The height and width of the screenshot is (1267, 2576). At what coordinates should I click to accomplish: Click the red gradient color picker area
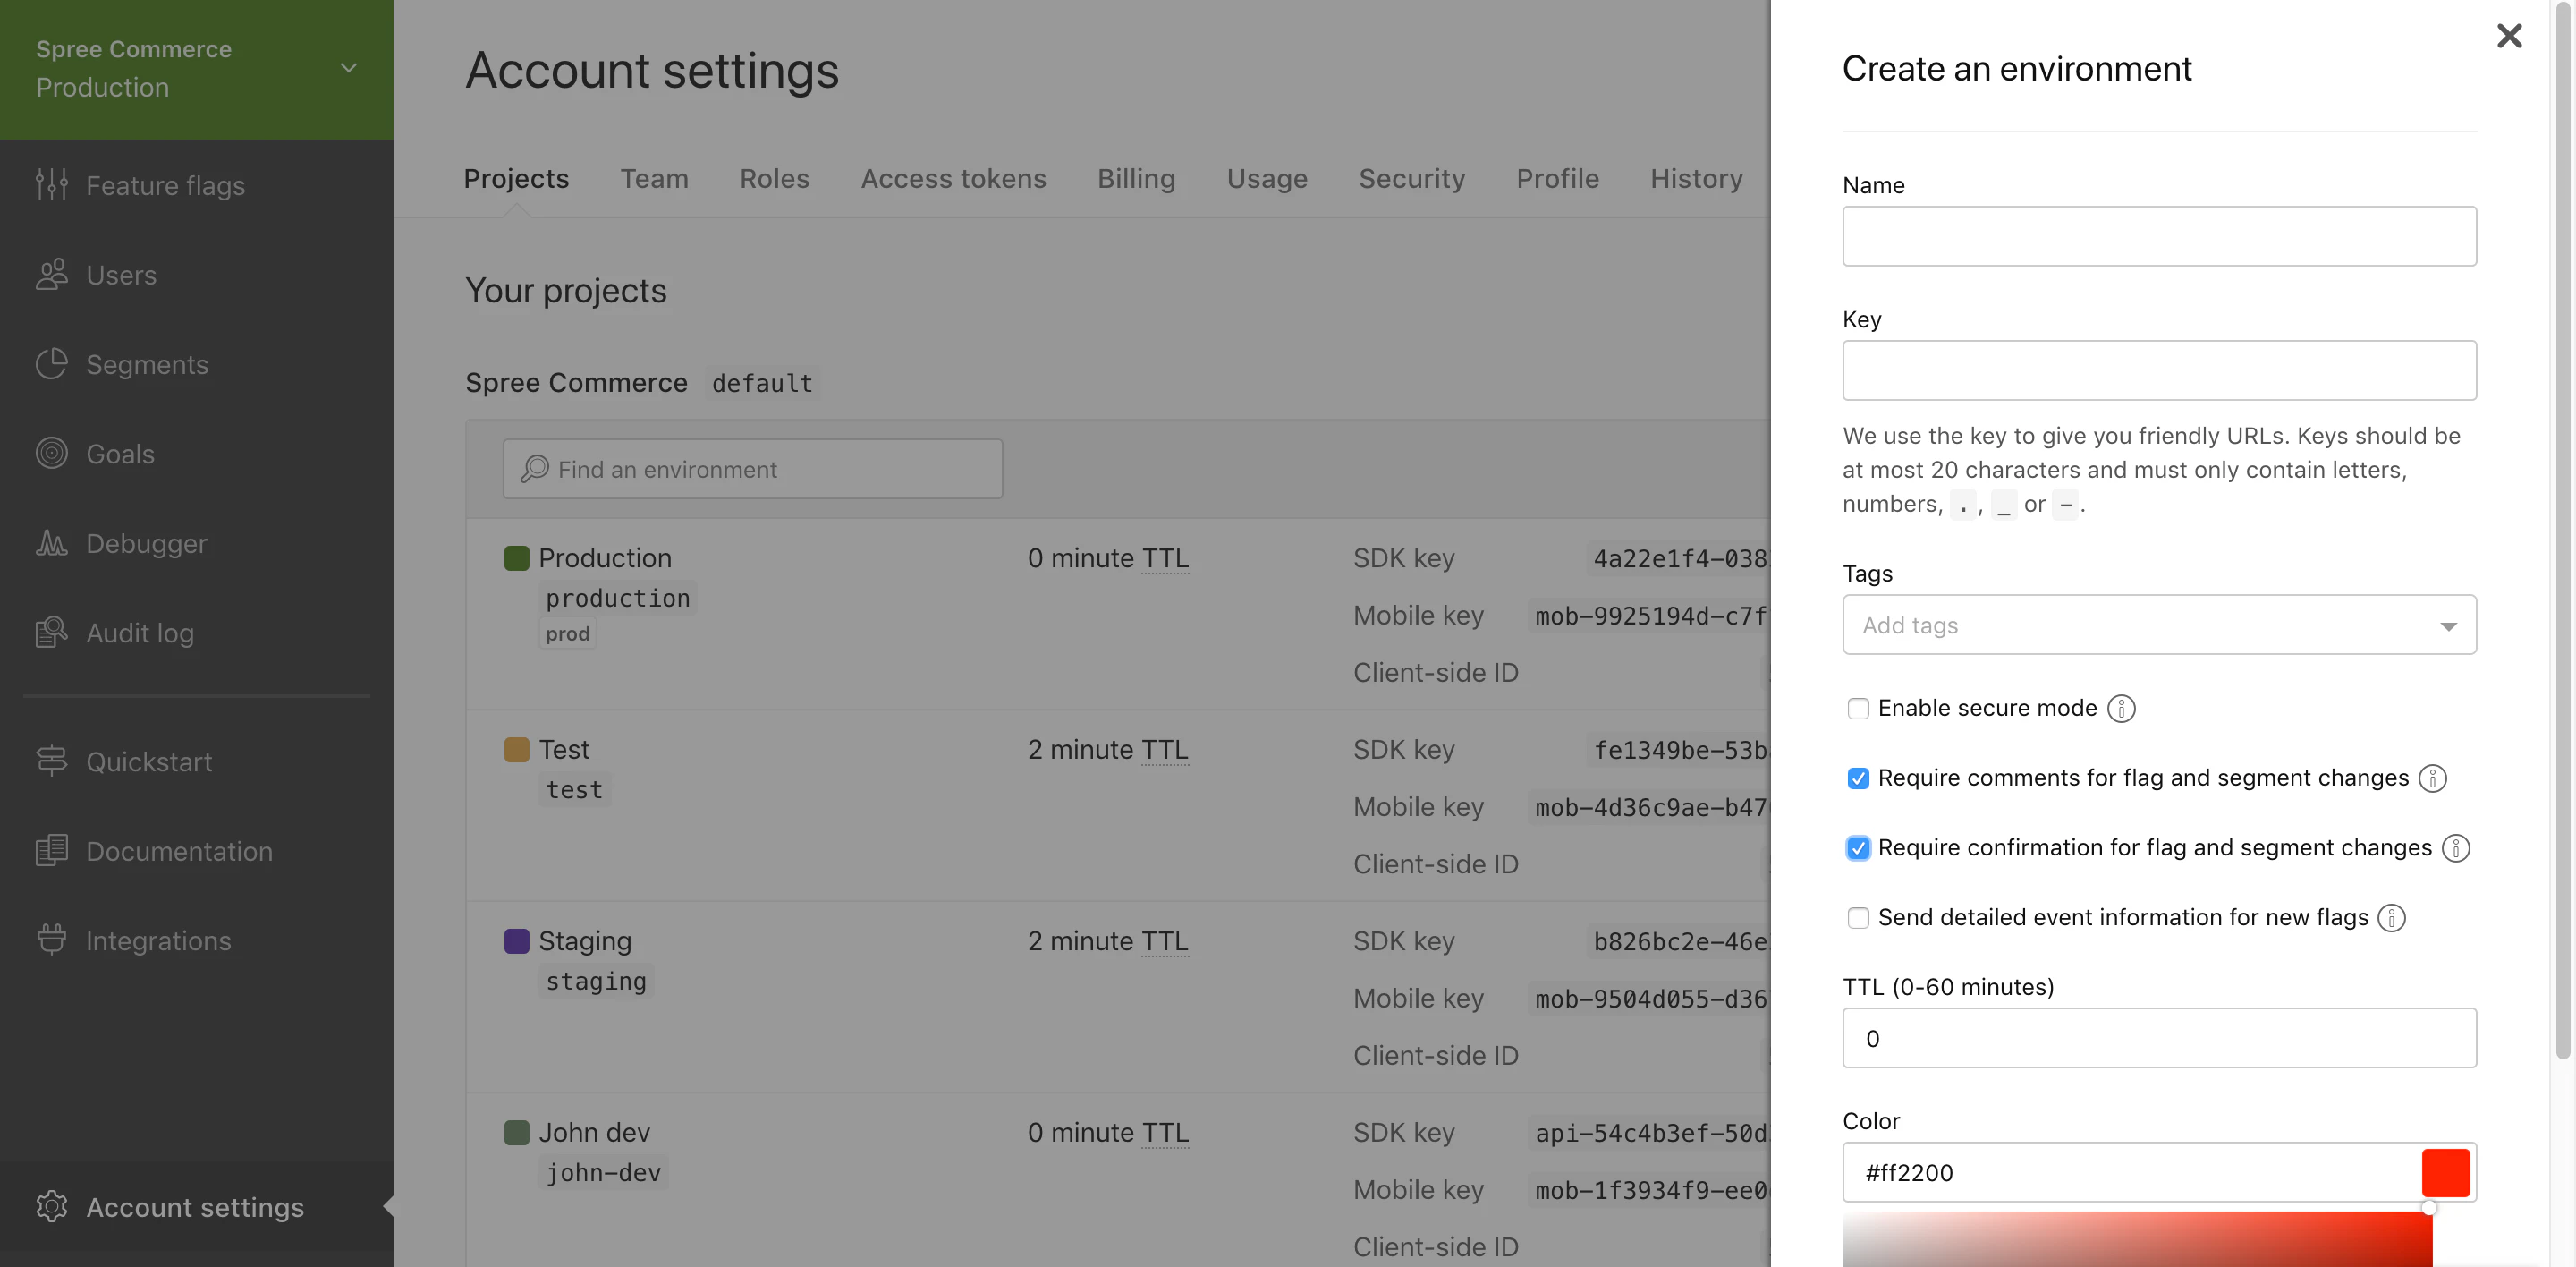click(x=2137, y=1239)
